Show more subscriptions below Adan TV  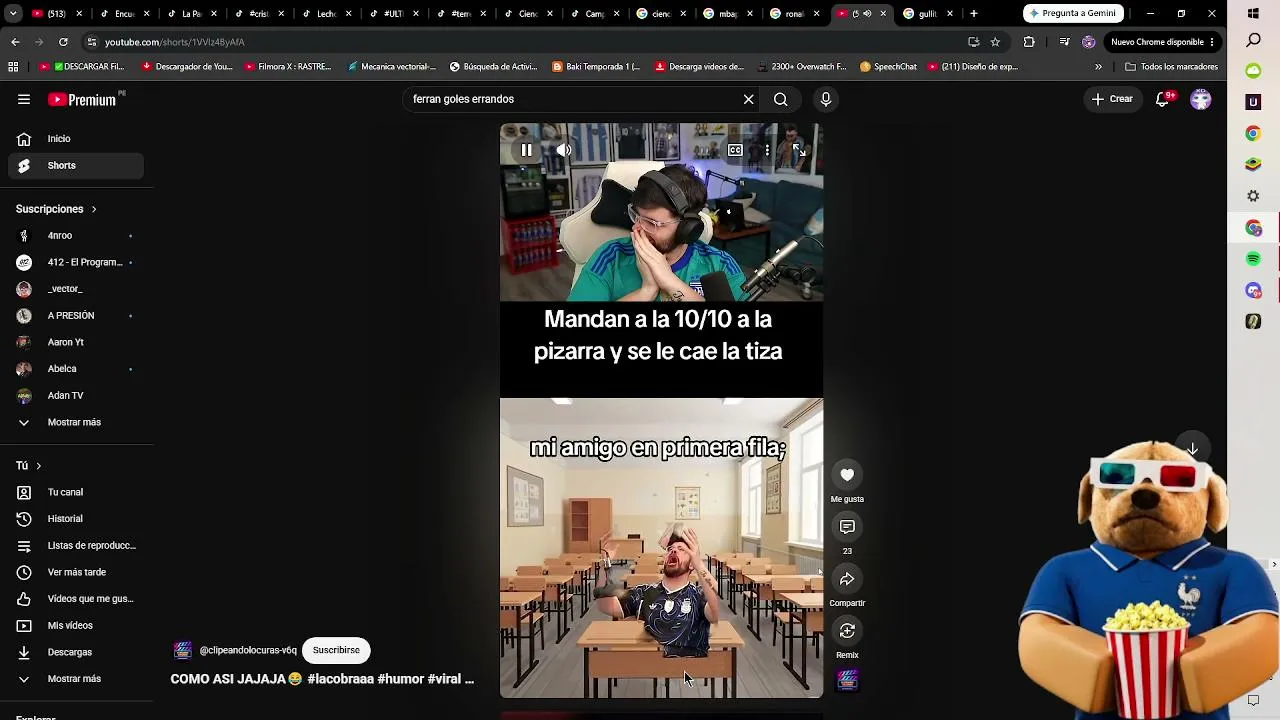coord(76,422)
